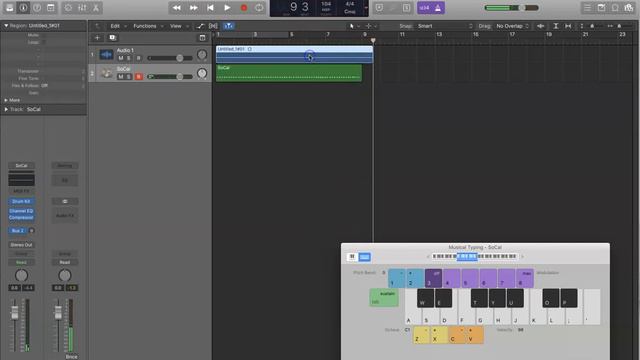640x360 pixels.
Task: Open the Loop Browser icon
Action: click(x=615, y=8)
